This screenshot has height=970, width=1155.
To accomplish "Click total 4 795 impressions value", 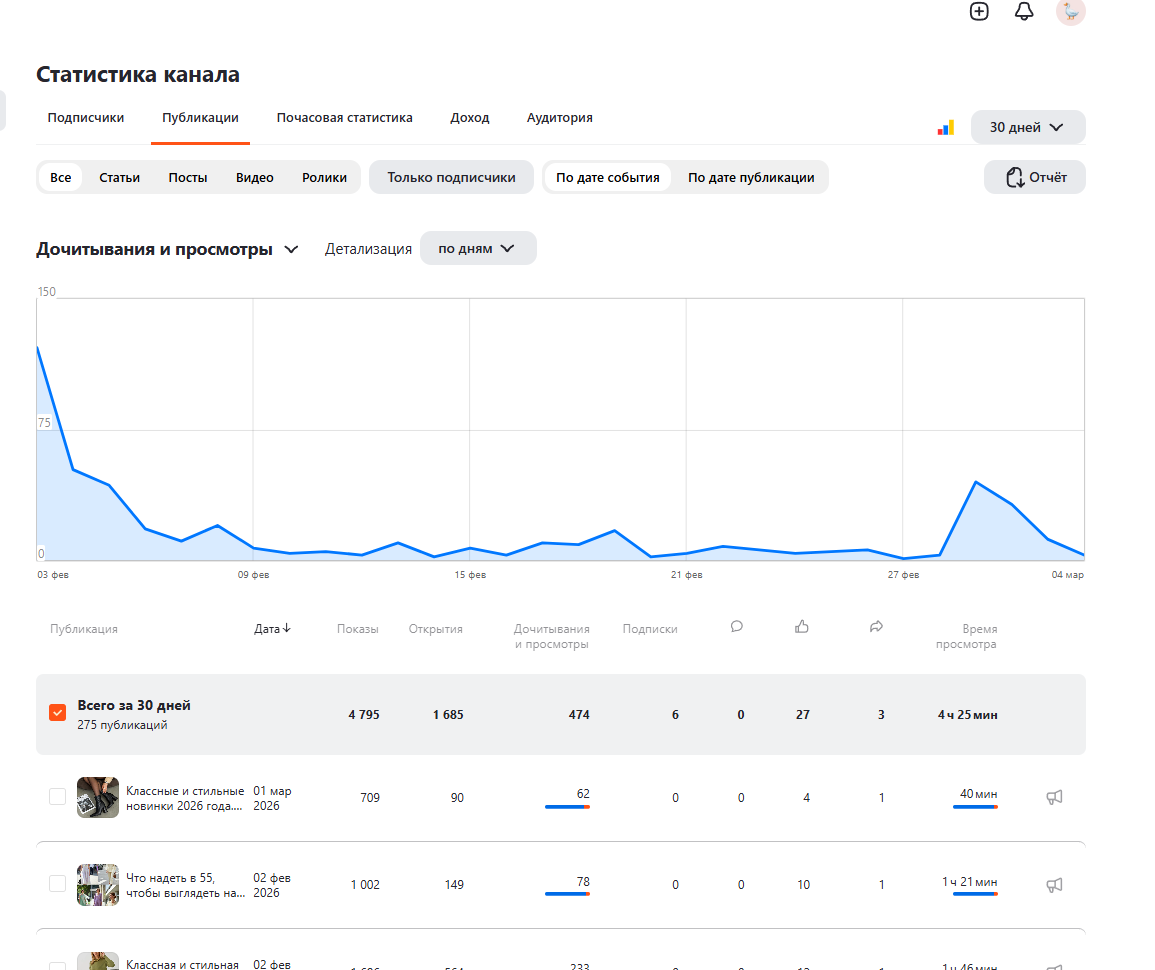I will click(x=364, y=714).
